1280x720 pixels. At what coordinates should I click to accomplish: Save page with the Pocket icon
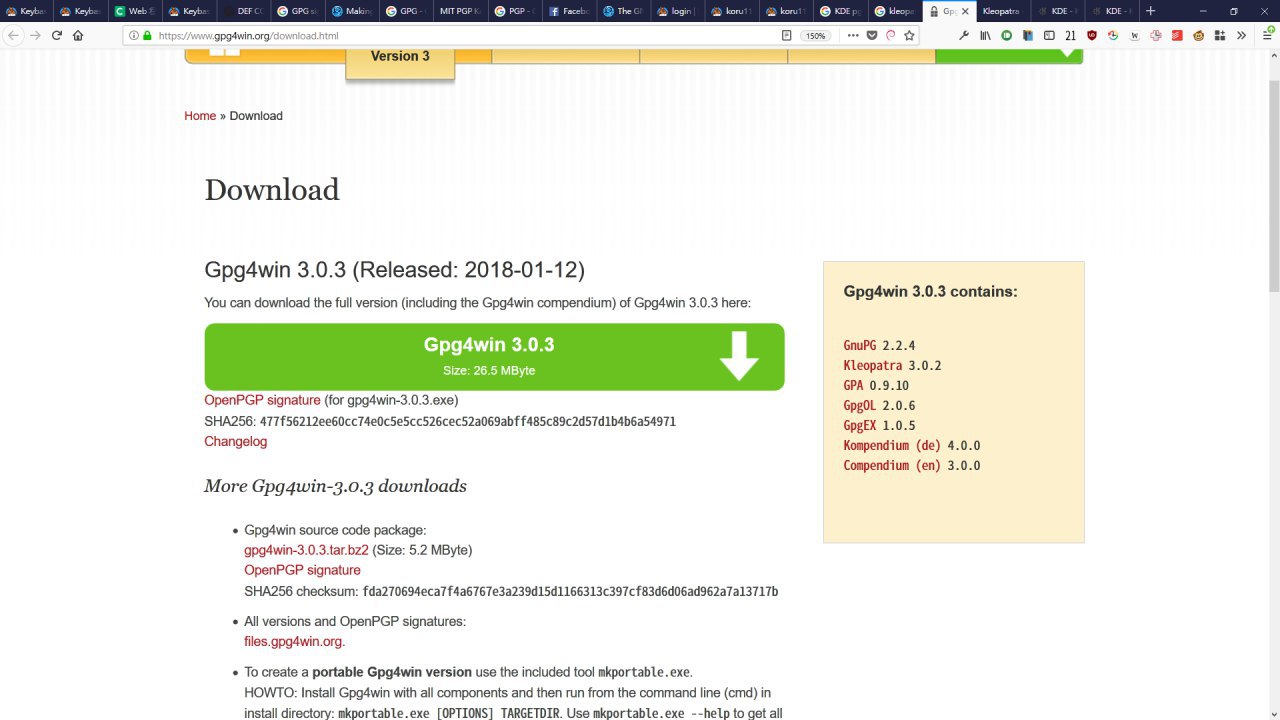(871, 36)
